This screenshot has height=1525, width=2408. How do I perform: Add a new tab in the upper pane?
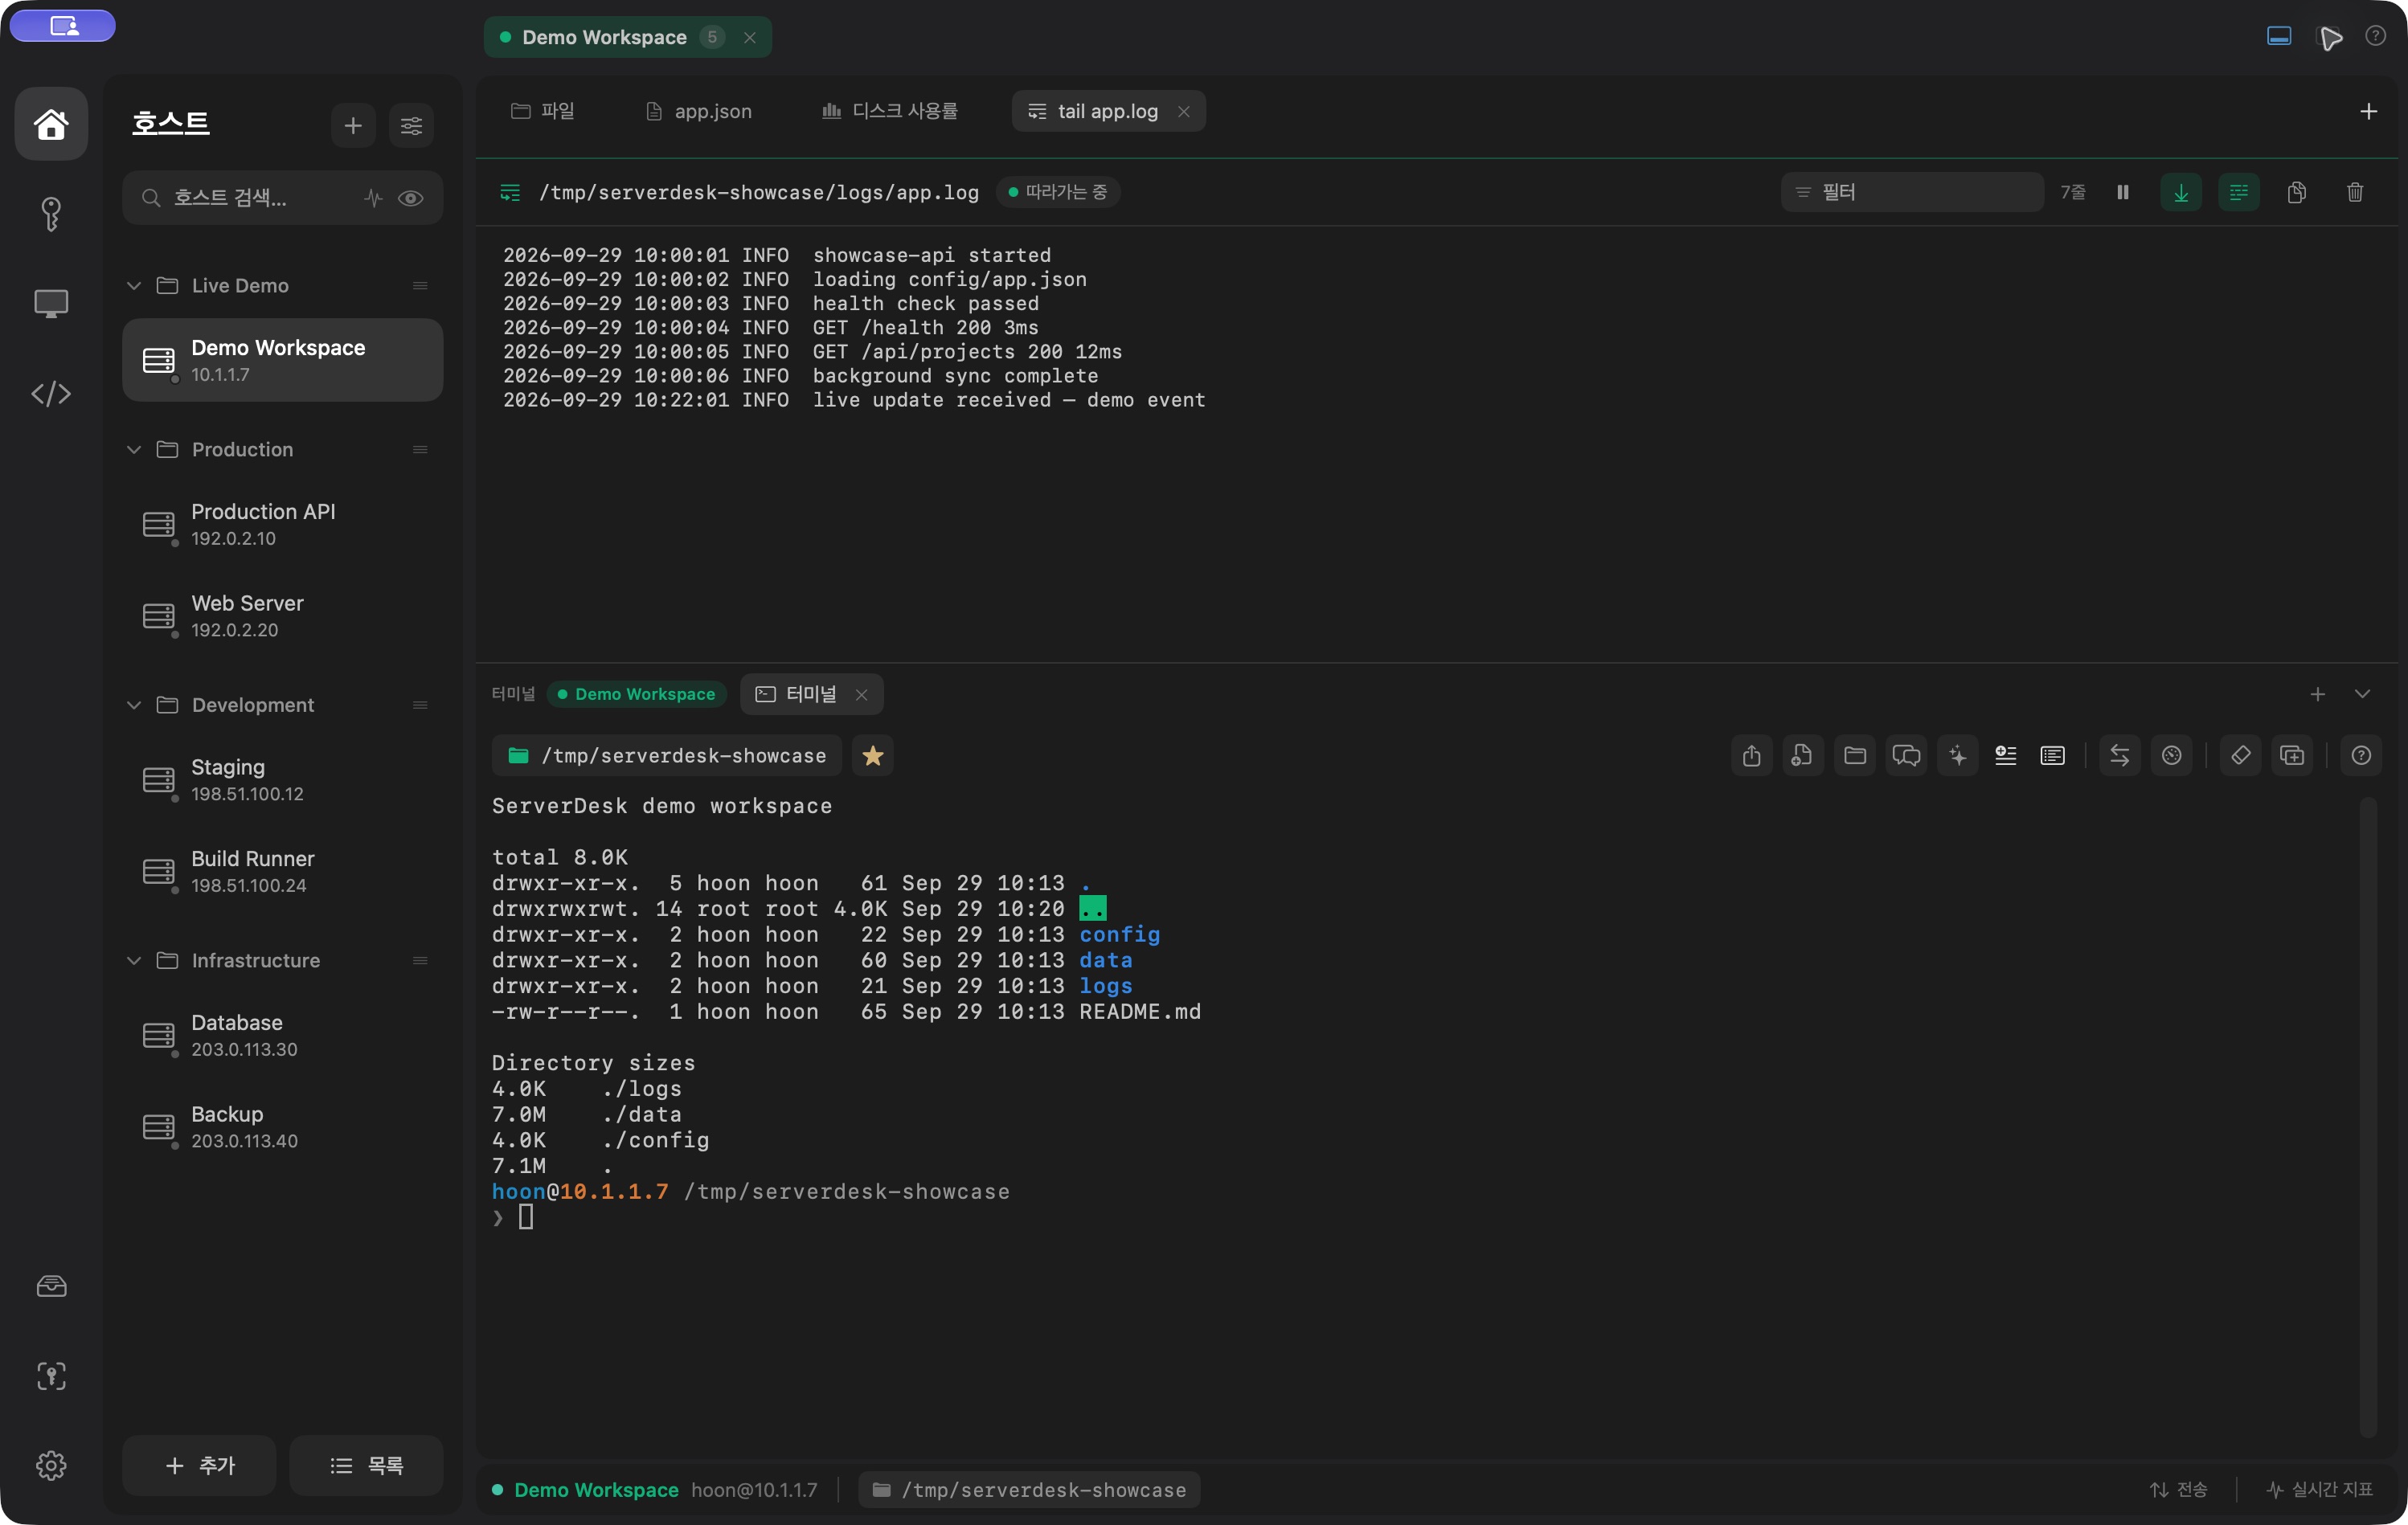pyautogui.click(x=2368, y=111)
